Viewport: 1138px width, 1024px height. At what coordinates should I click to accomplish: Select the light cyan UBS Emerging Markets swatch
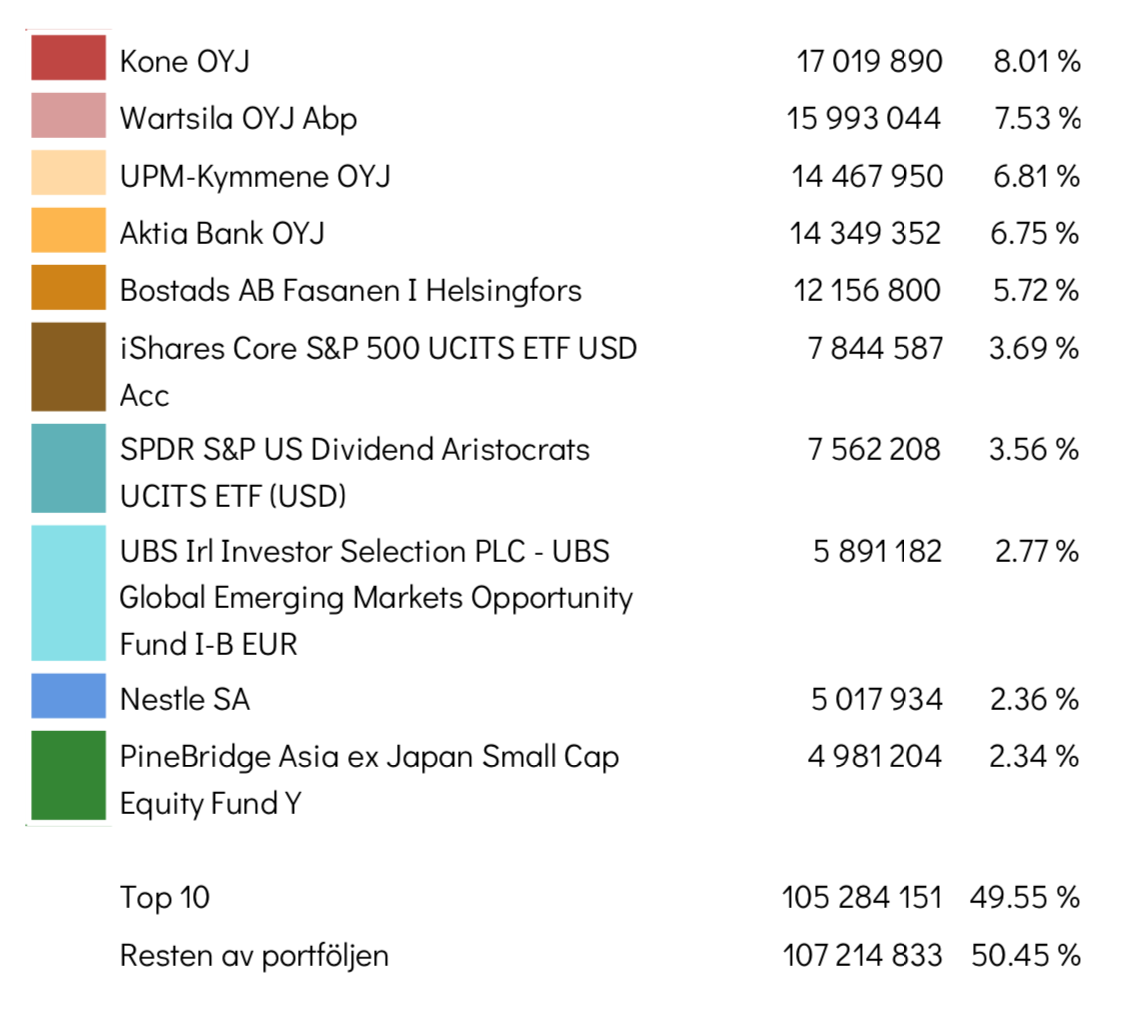(68, 593)
